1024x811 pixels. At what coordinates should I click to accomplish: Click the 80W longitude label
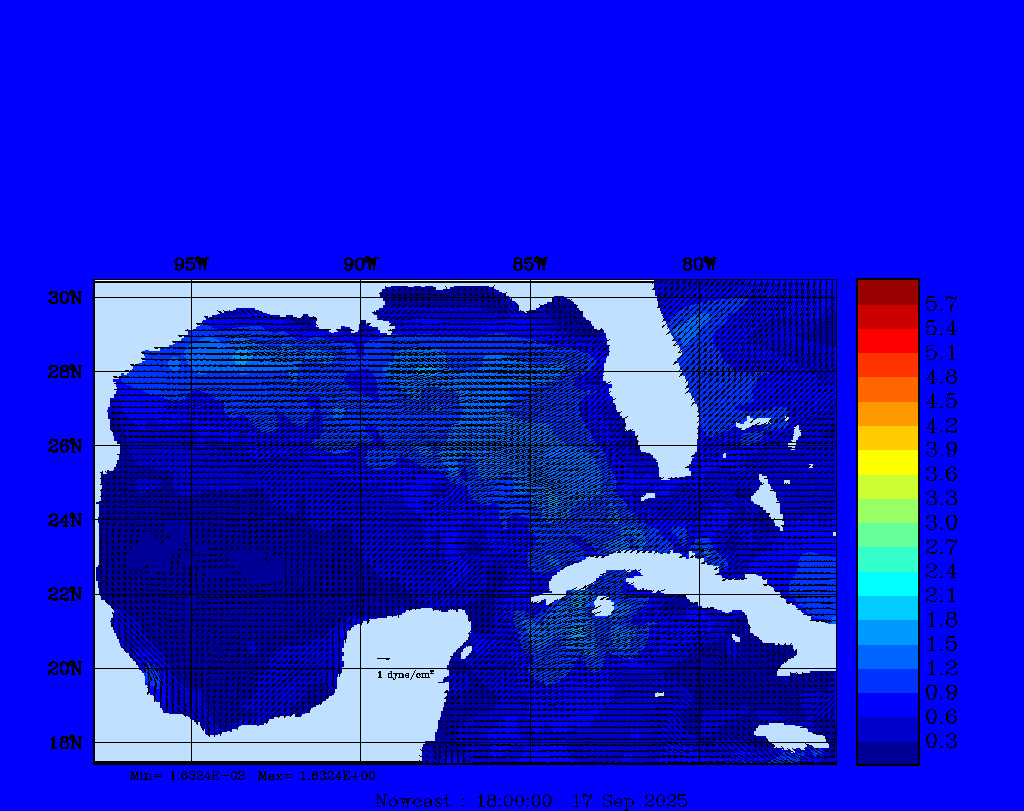pyautogui.click(x=699, y=264)
